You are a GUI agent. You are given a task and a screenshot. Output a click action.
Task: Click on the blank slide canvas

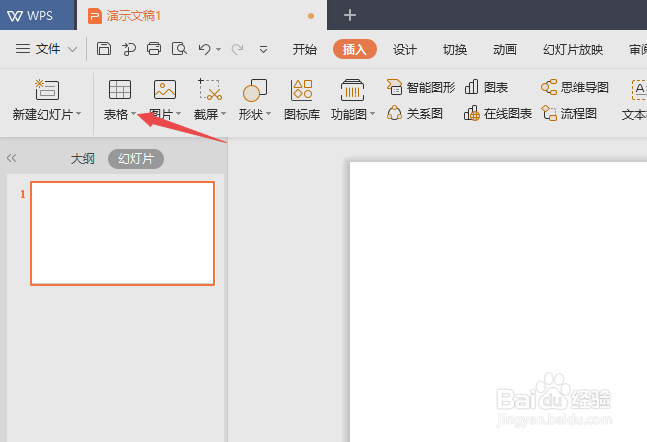[x=498, y=302]
